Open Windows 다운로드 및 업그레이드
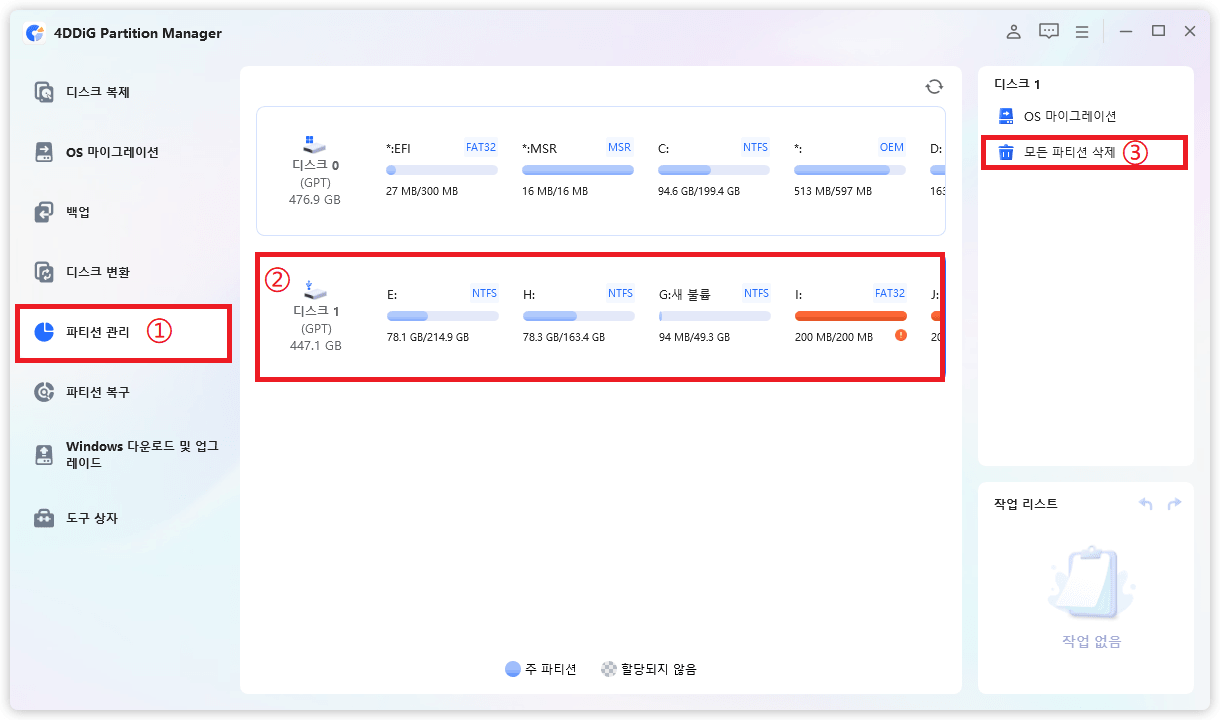The height and width of the screenshot is (720, 1220). 140,454
